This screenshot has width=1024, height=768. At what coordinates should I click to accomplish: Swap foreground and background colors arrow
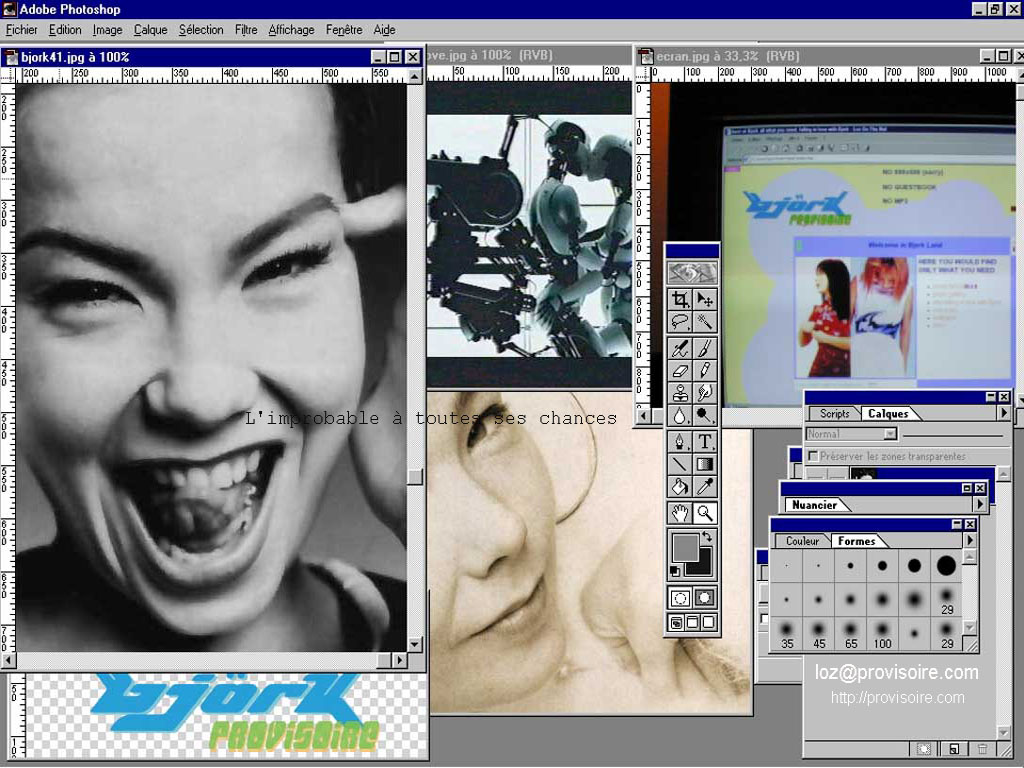[x=707, y=537]
